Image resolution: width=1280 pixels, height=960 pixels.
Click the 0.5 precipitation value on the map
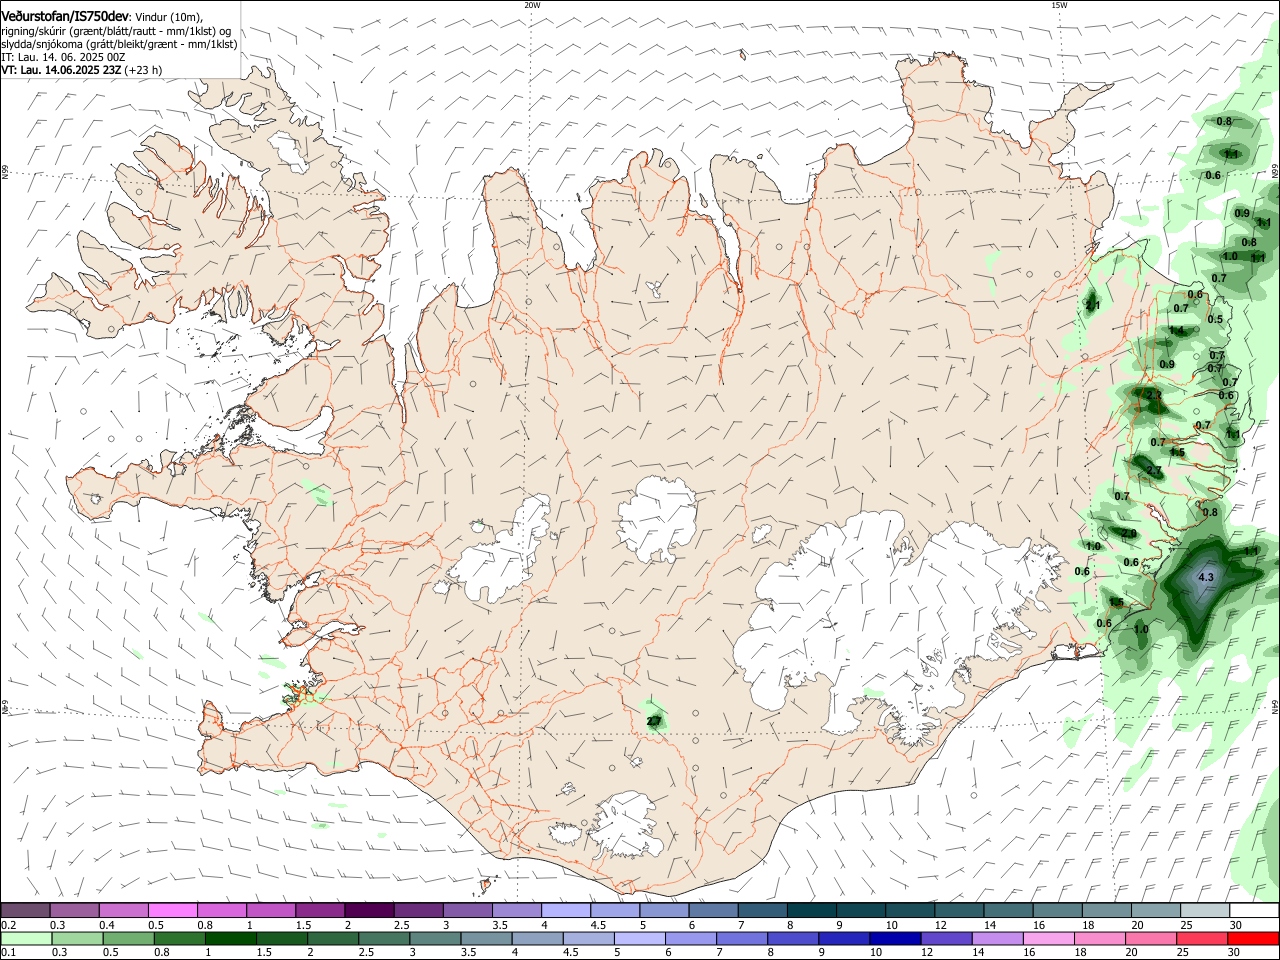(x=1215, y=319)
